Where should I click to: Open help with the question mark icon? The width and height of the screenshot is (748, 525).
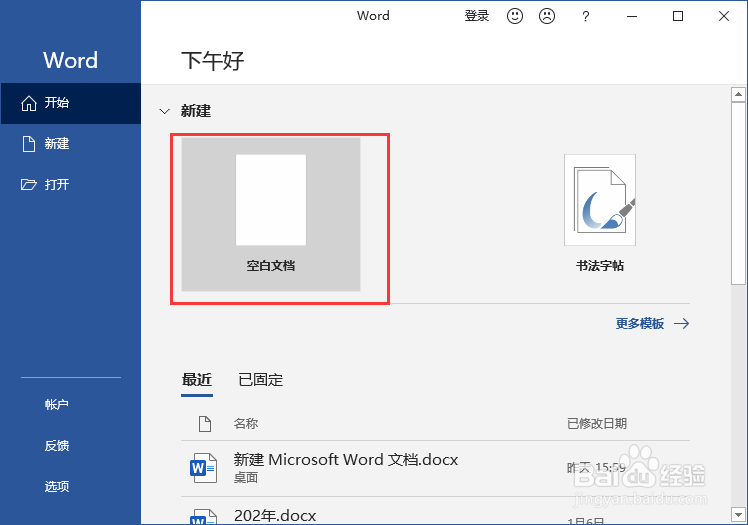pyautogui.click(x=585, y=17)
